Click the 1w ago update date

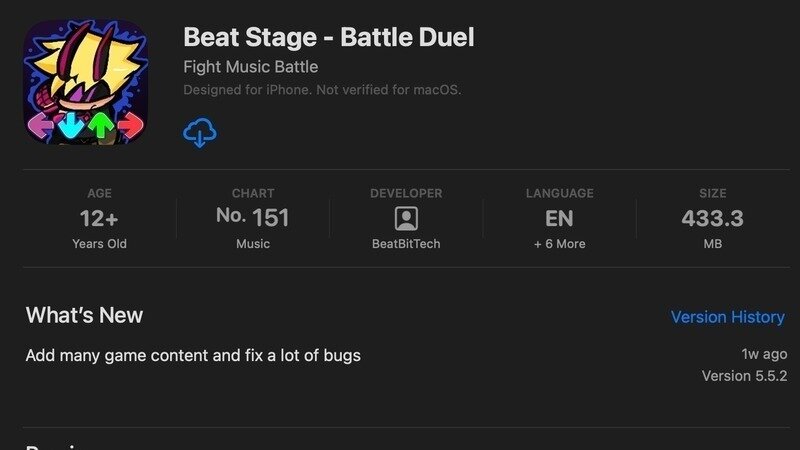(x=764, y=354)
